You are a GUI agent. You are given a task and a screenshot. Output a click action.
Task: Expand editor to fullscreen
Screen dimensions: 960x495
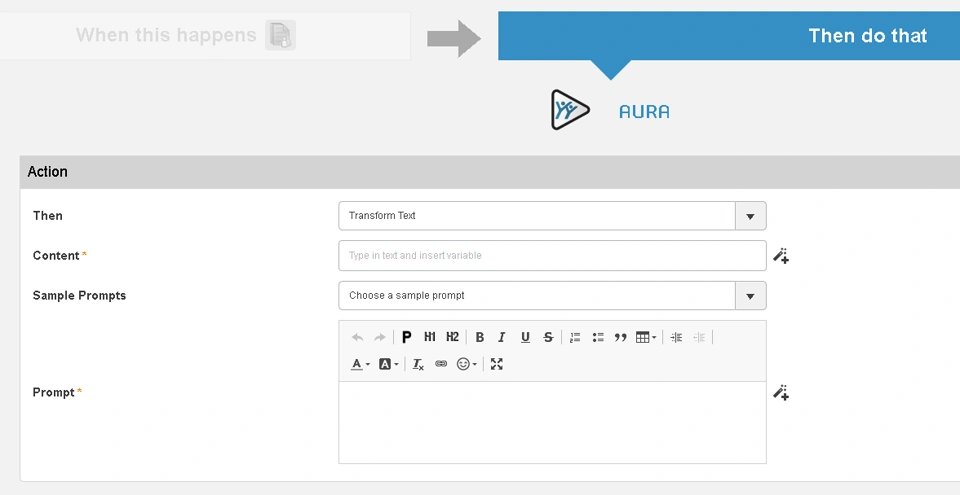coord(497,364)
